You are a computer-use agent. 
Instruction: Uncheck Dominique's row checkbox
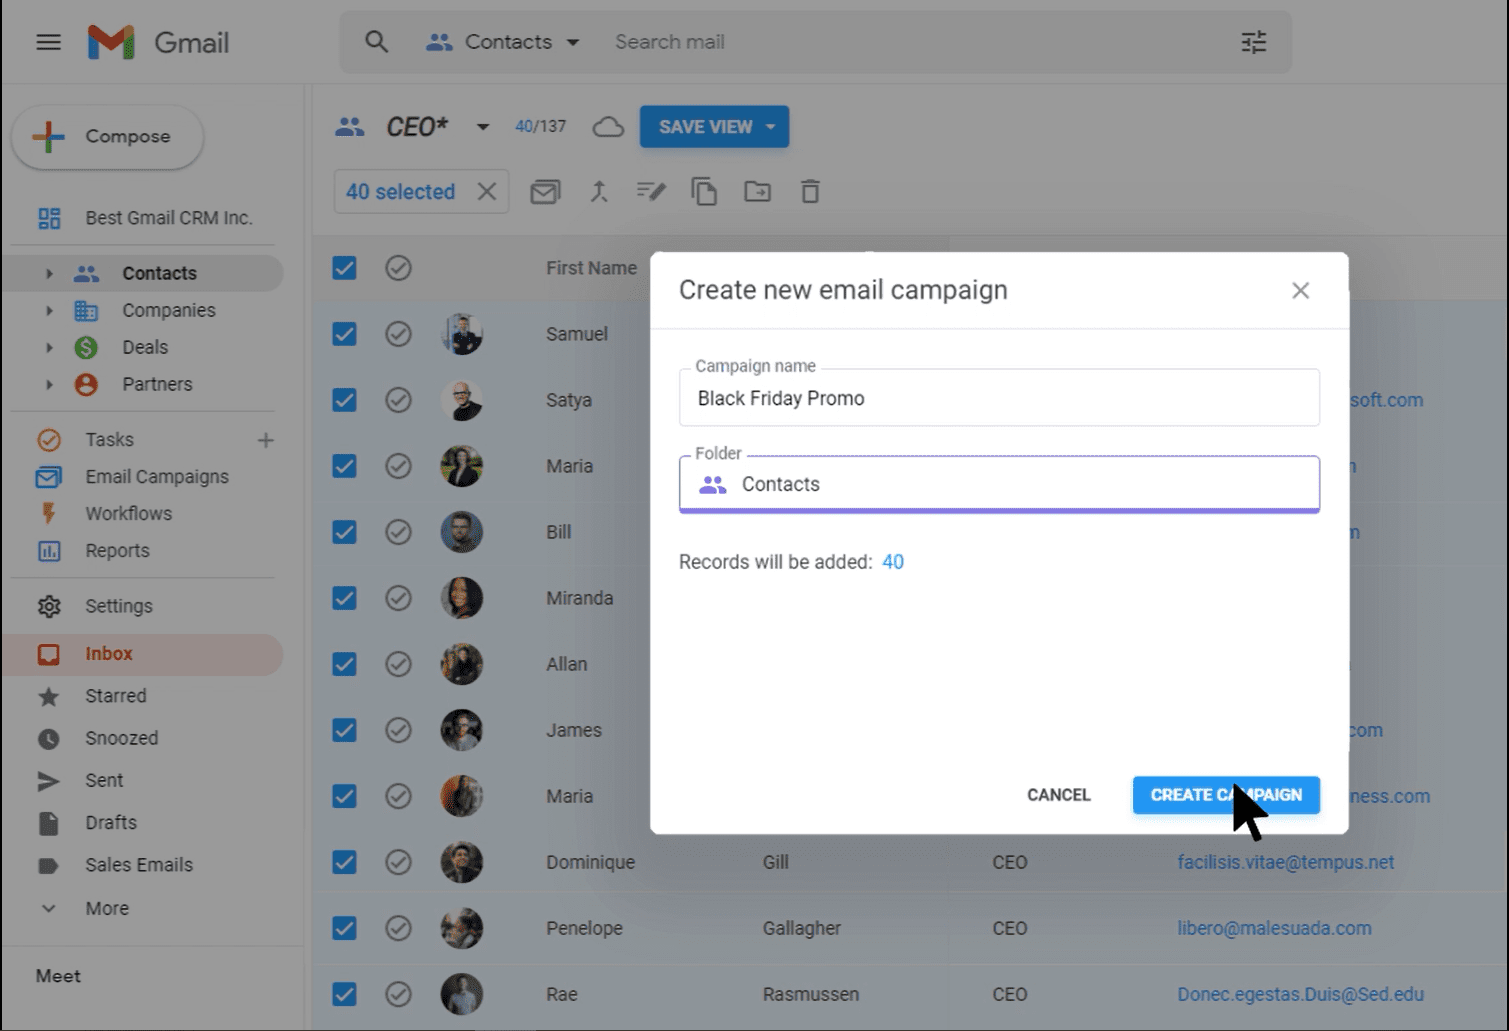tap(344, 862)
